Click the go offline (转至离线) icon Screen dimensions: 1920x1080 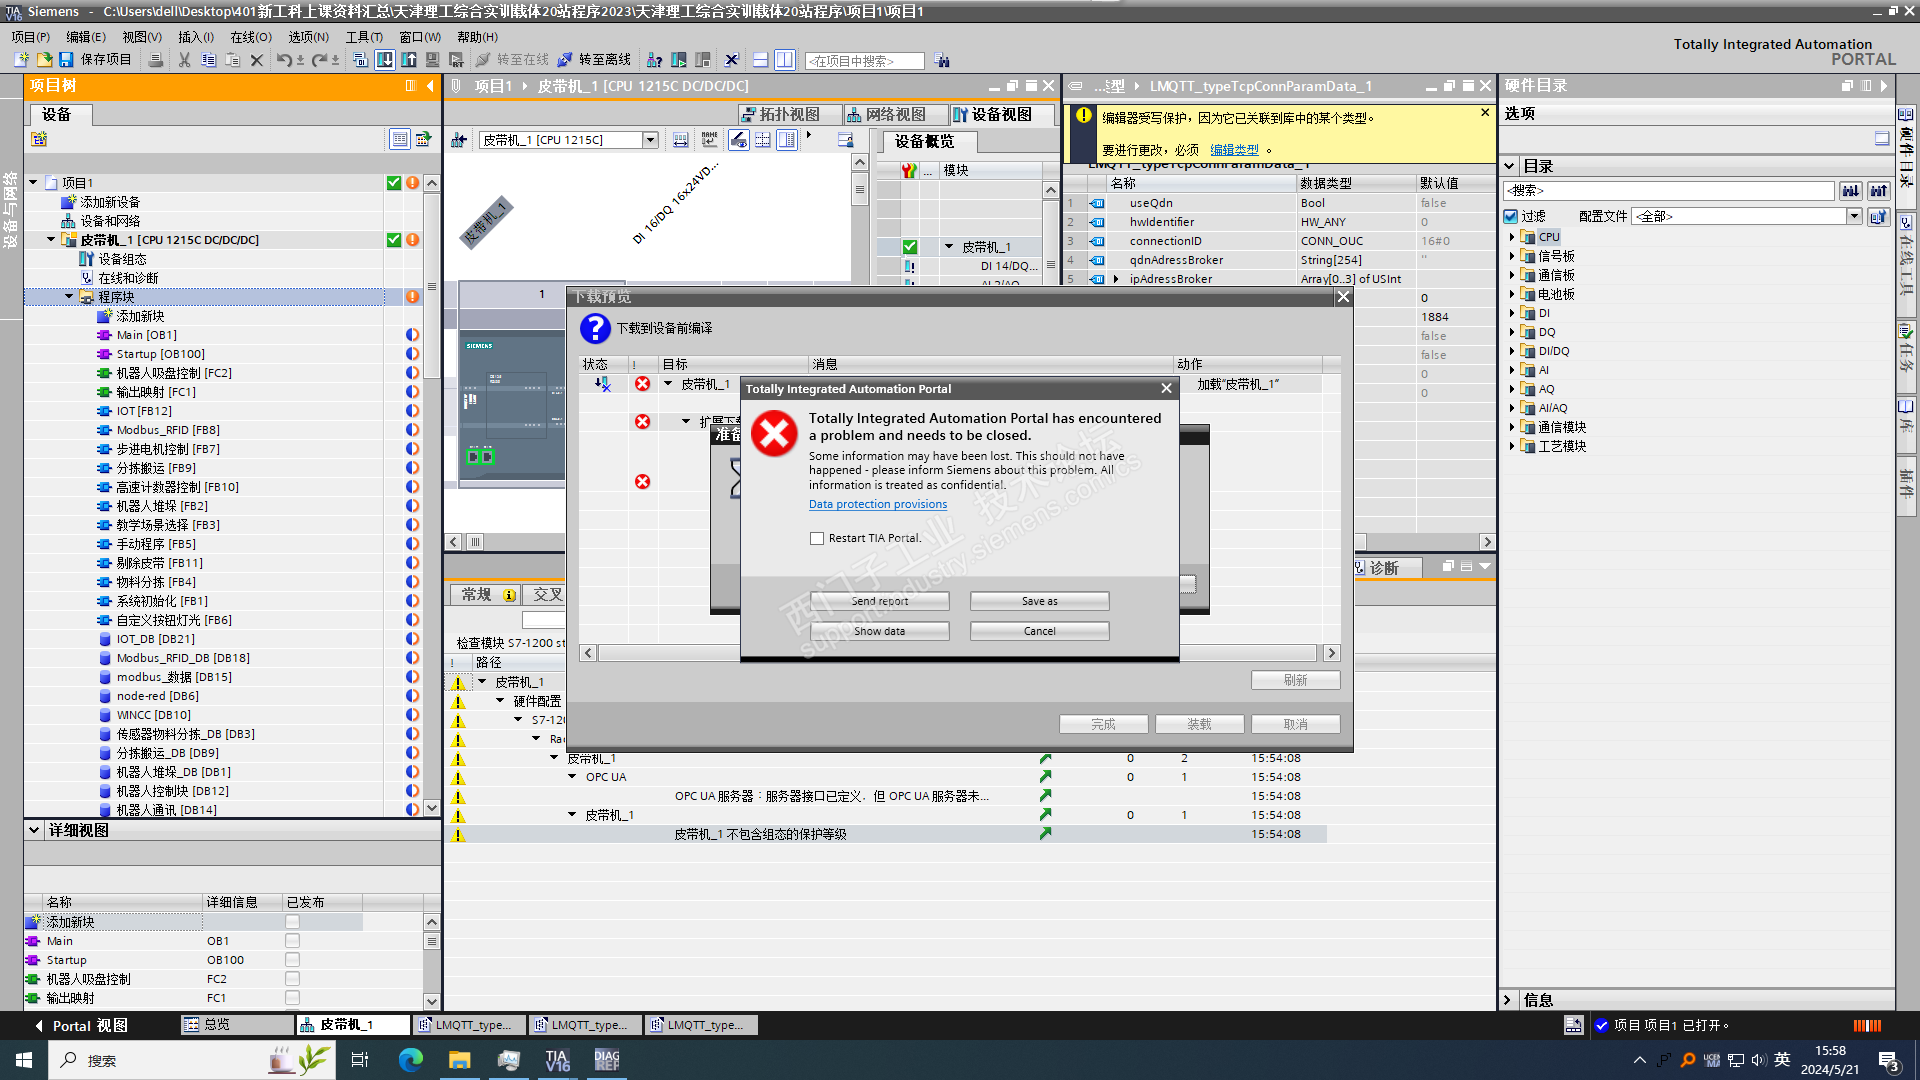[x=566, y=60]
